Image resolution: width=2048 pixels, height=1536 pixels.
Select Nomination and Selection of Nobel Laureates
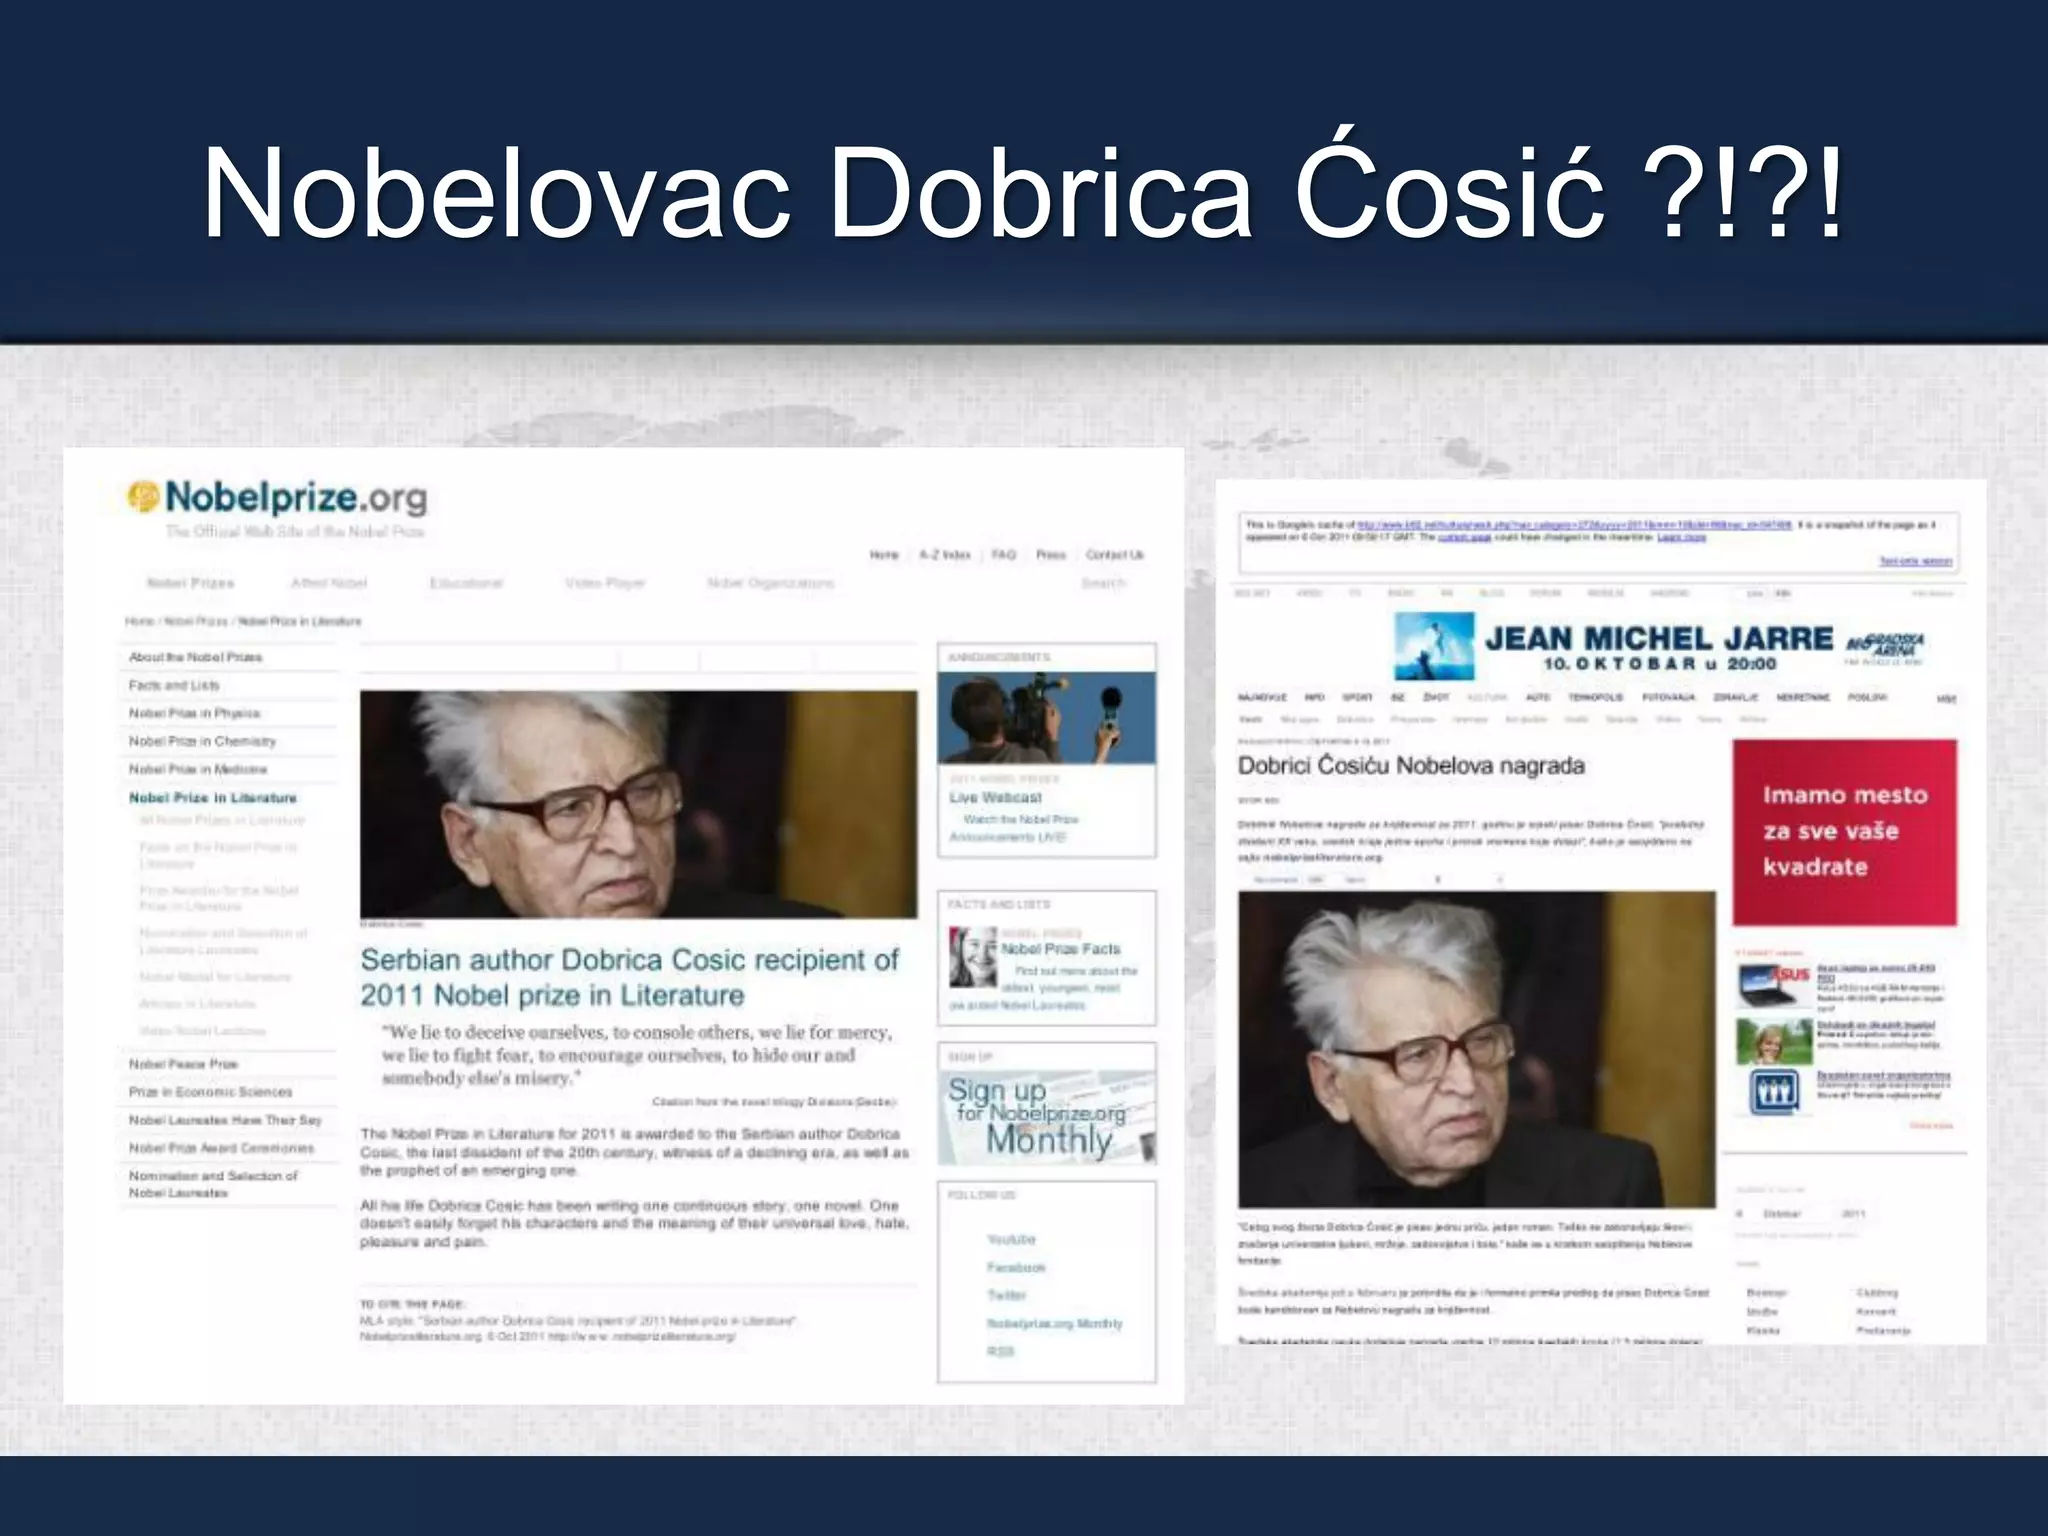click(x=213, y=1184)
